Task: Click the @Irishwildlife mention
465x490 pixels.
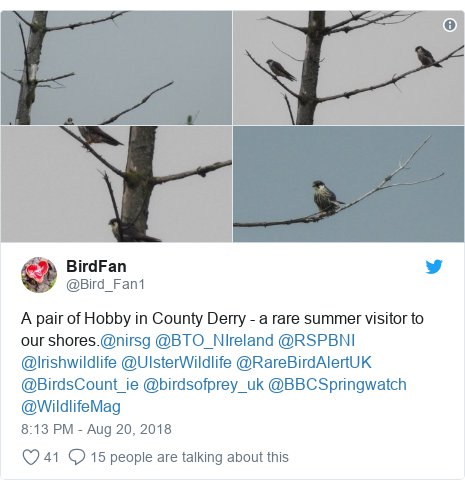Action: click(69, 362)
